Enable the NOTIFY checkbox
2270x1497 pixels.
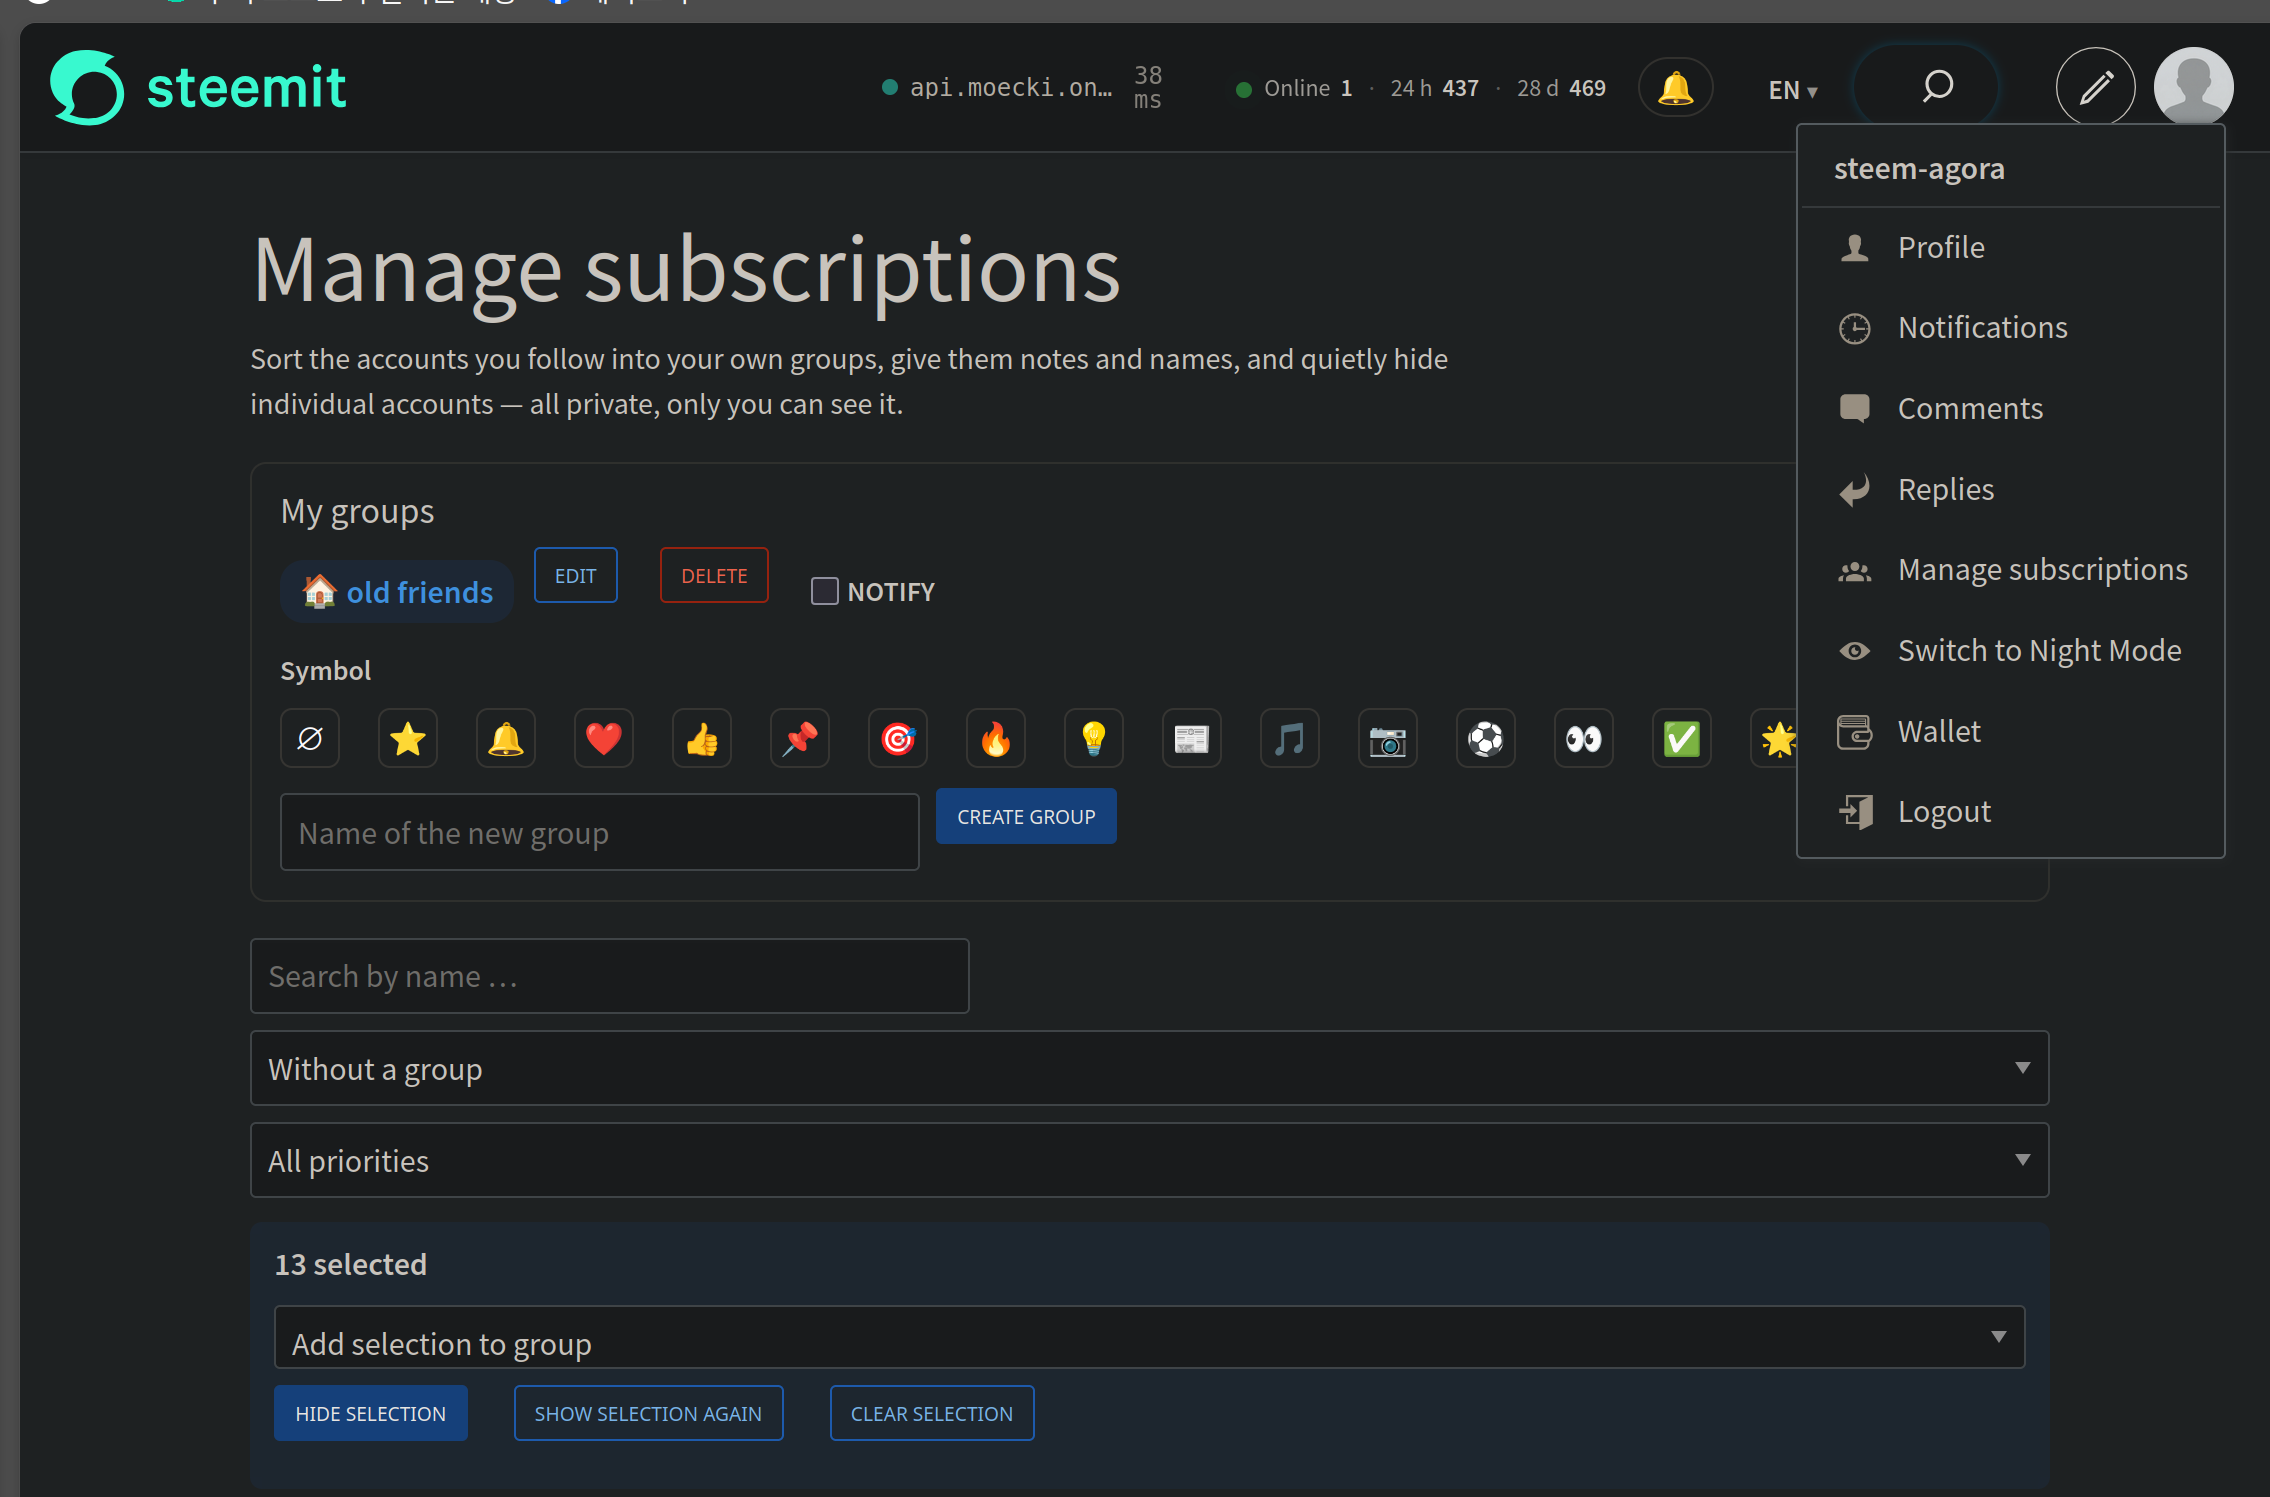point(824,591)
